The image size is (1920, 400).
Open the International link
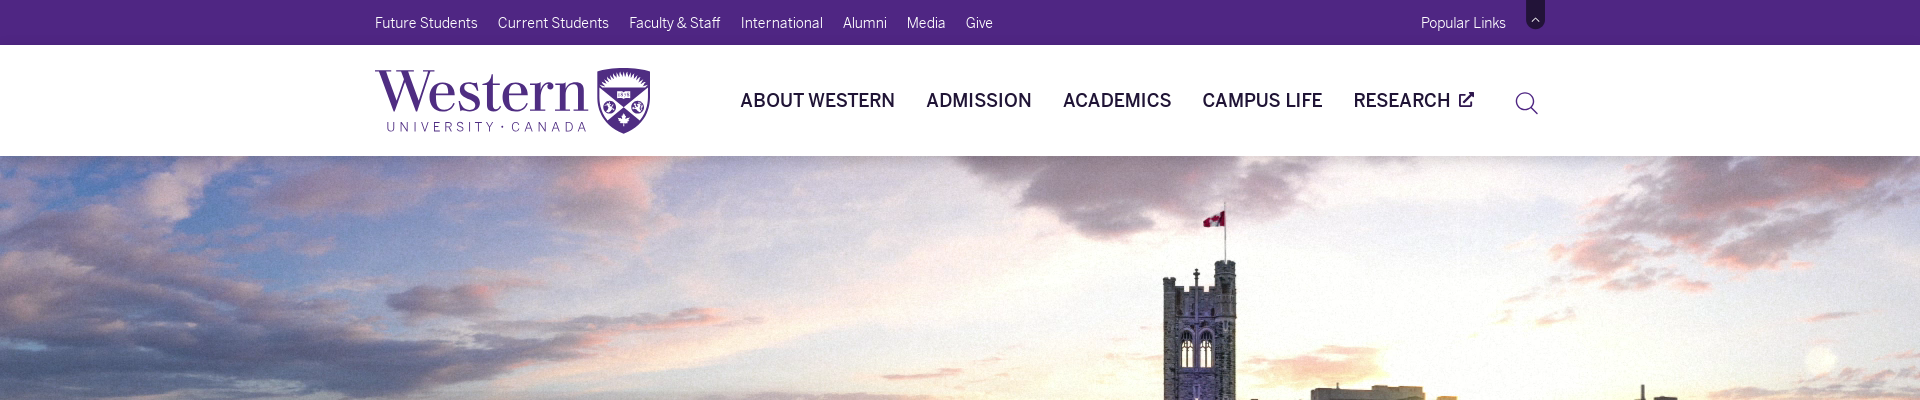[781, 23]
